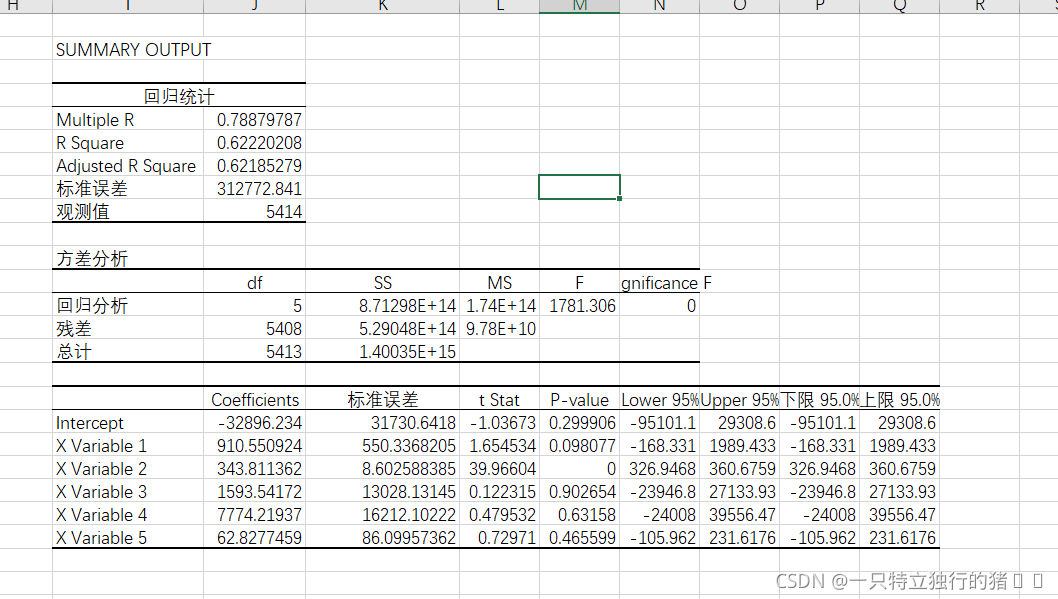1058x599 pixels.
Task: Click the 标准误差 column header in coefficients table
Action: (383, 400)
